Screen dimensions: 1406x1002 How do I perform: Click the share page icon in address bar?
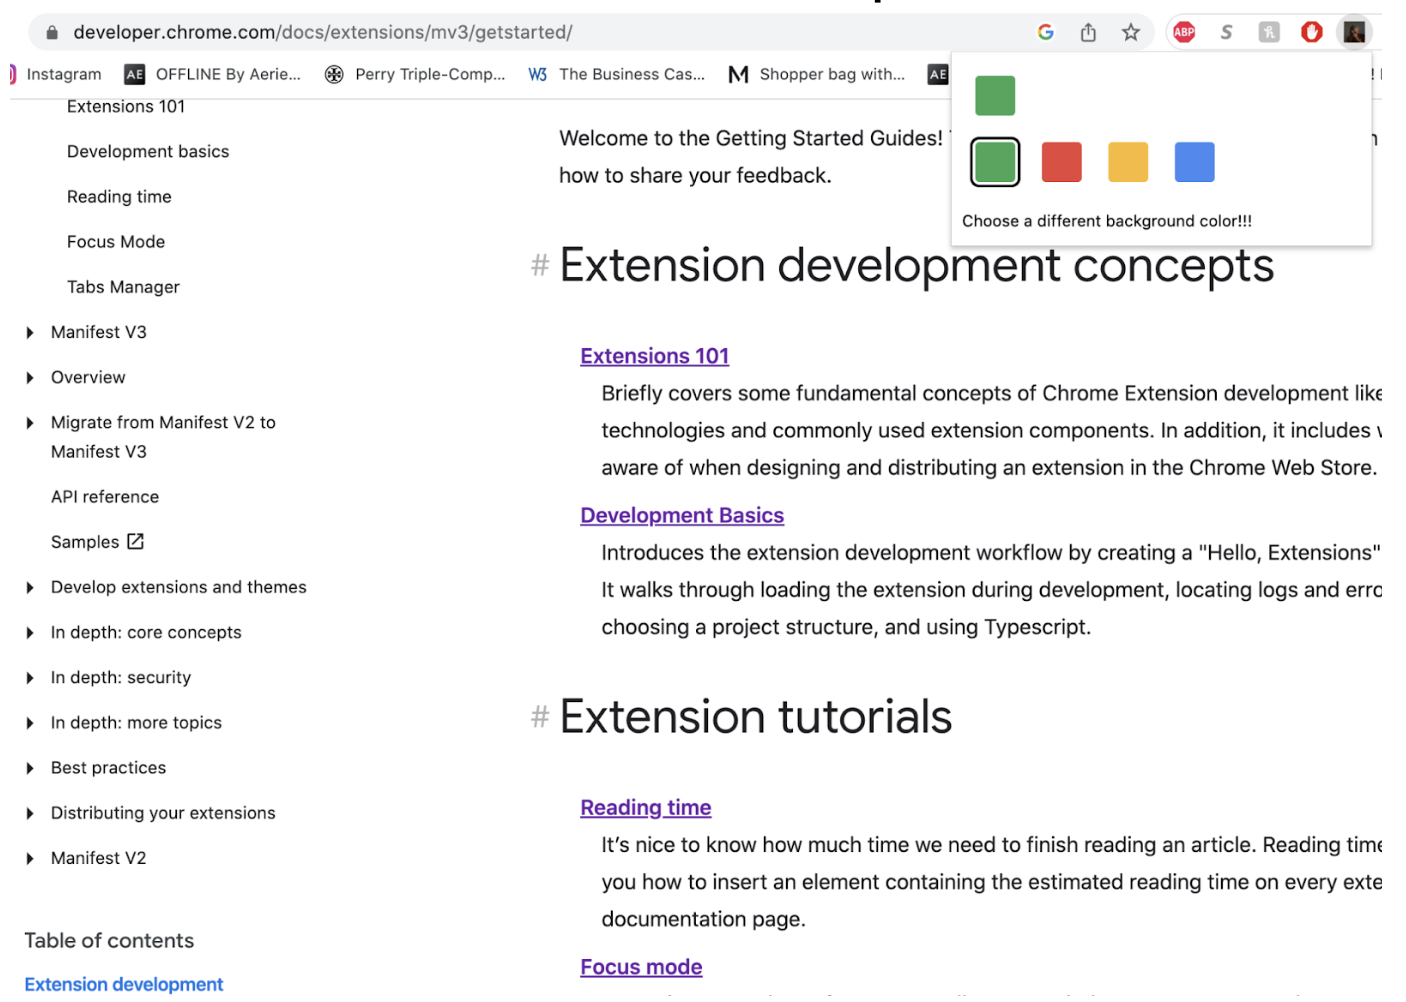pyautogui.click(x=1088, y=33)
